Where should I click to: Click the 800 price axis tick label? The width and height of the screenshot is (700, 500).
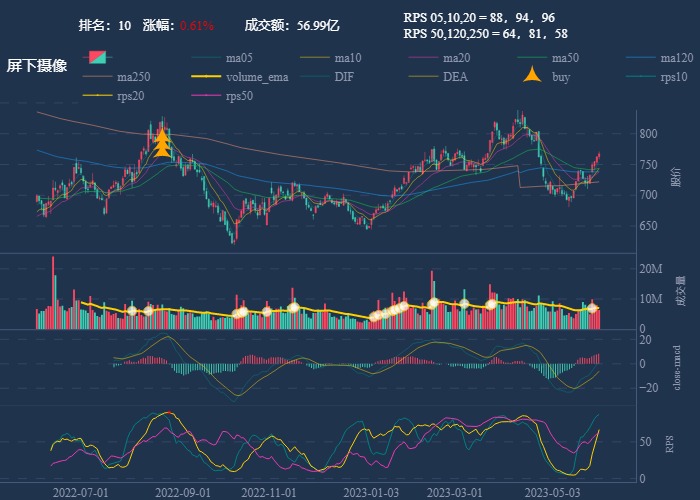pos(648,134)
